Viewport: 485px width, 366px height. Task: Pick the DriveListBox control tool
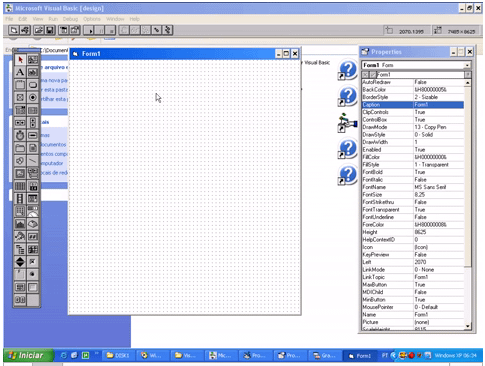(x=33, y=136)
